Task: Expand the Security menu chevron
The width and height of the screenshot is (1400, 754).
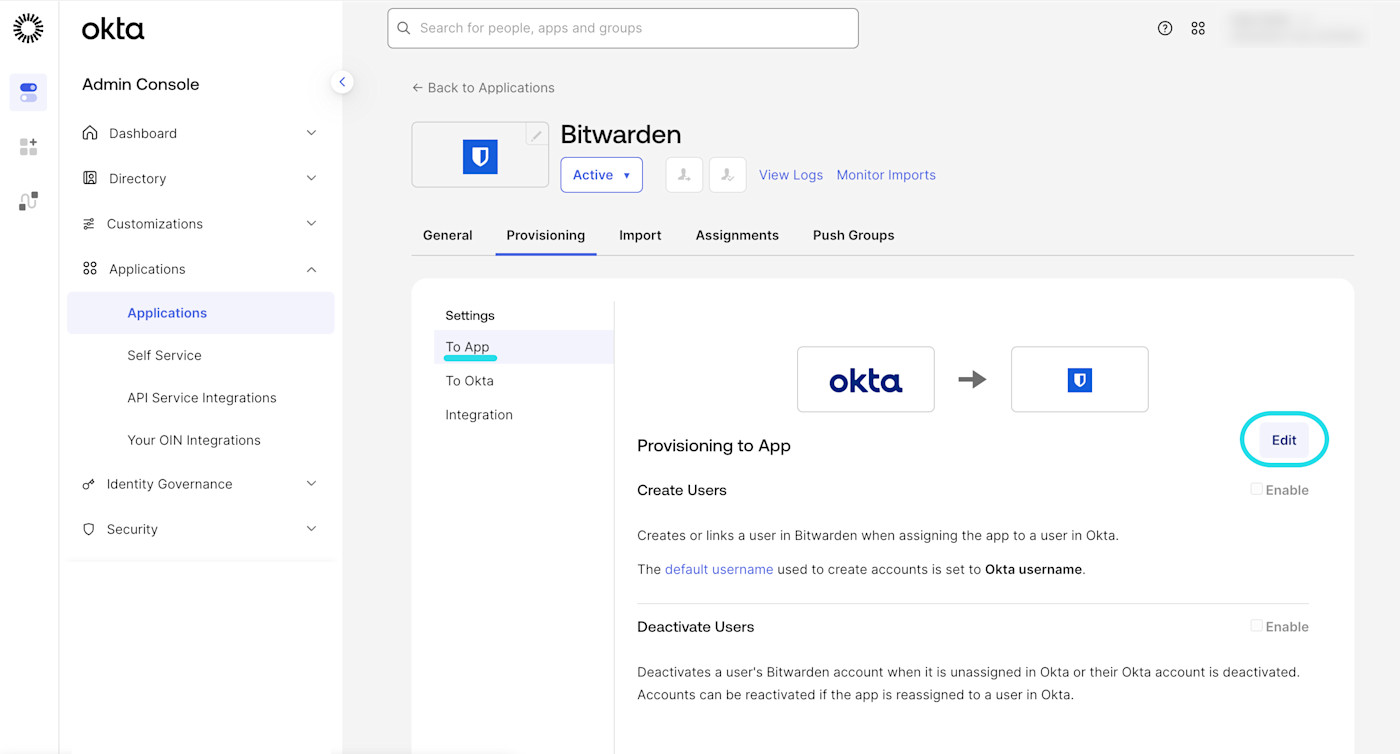Action: 311,529
